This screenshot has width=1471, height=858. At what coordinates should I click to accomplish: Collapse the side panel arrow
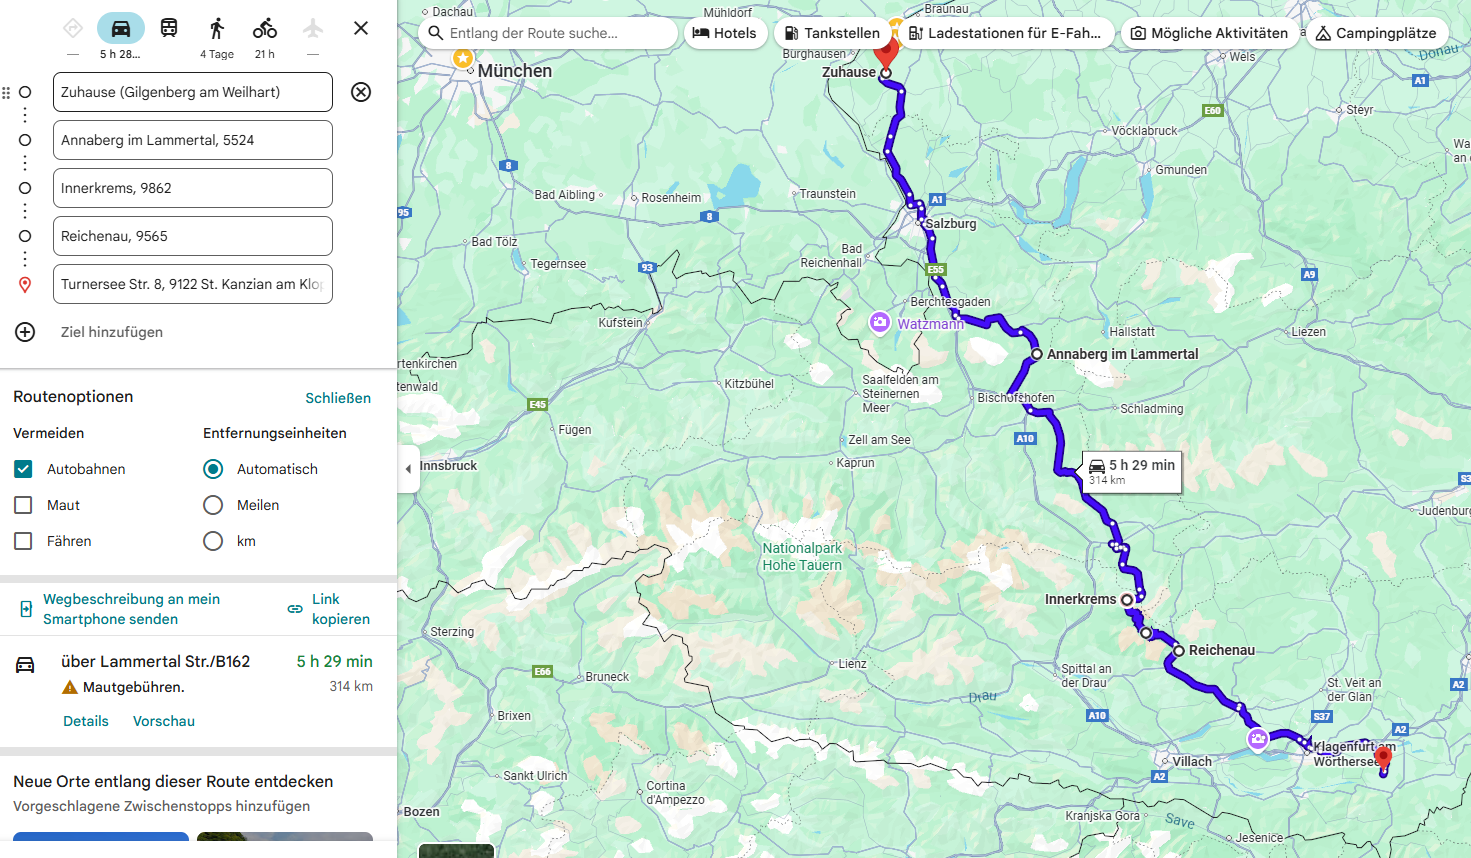point(408,468)
